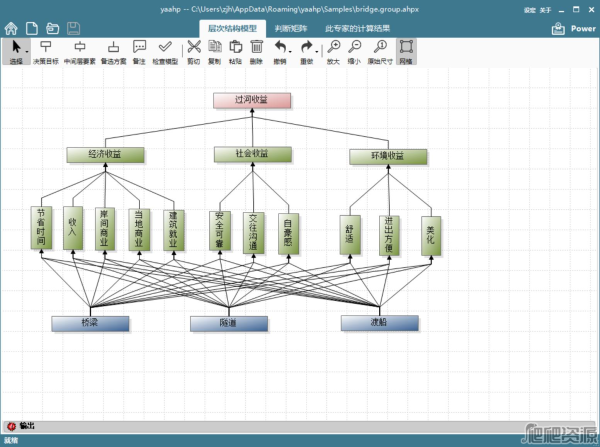Viewport: 600px width, 447px height.
Task: Click the Home icon in the title bar
Action: [11, 28]
